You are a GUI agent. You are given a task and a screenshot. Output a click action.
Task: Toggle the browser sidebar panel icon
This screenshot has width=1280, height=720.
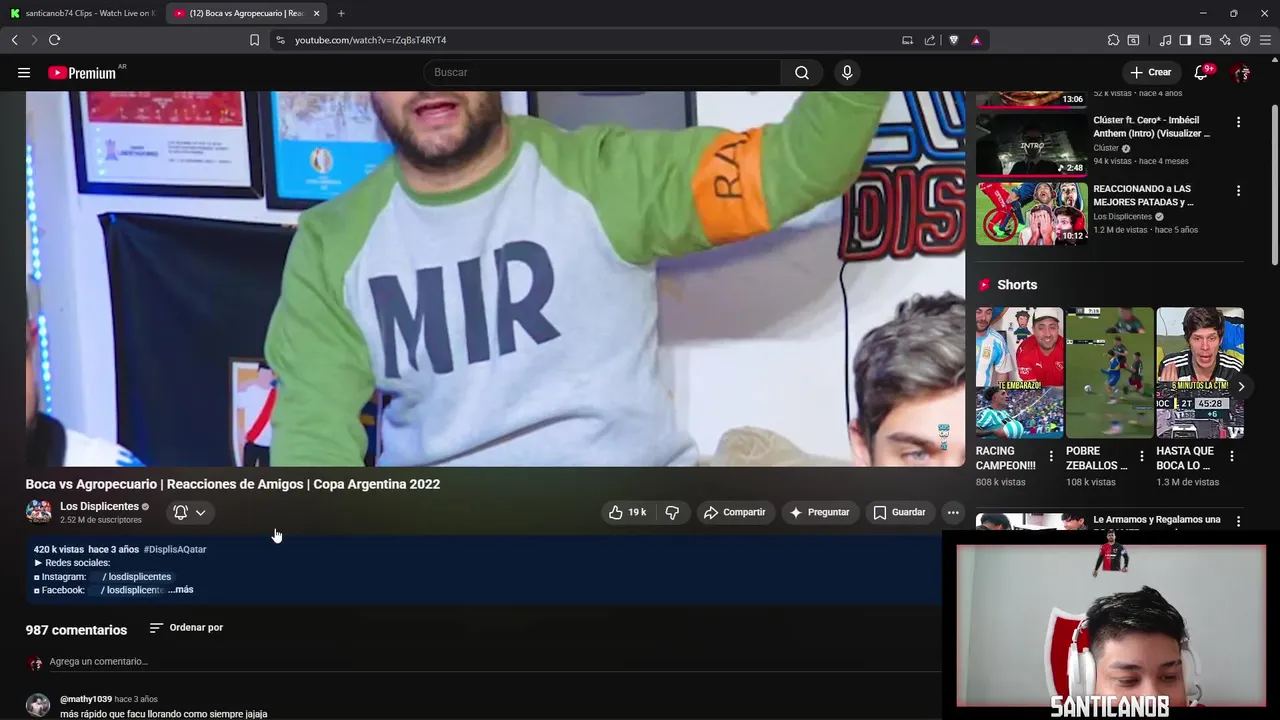1185,40
